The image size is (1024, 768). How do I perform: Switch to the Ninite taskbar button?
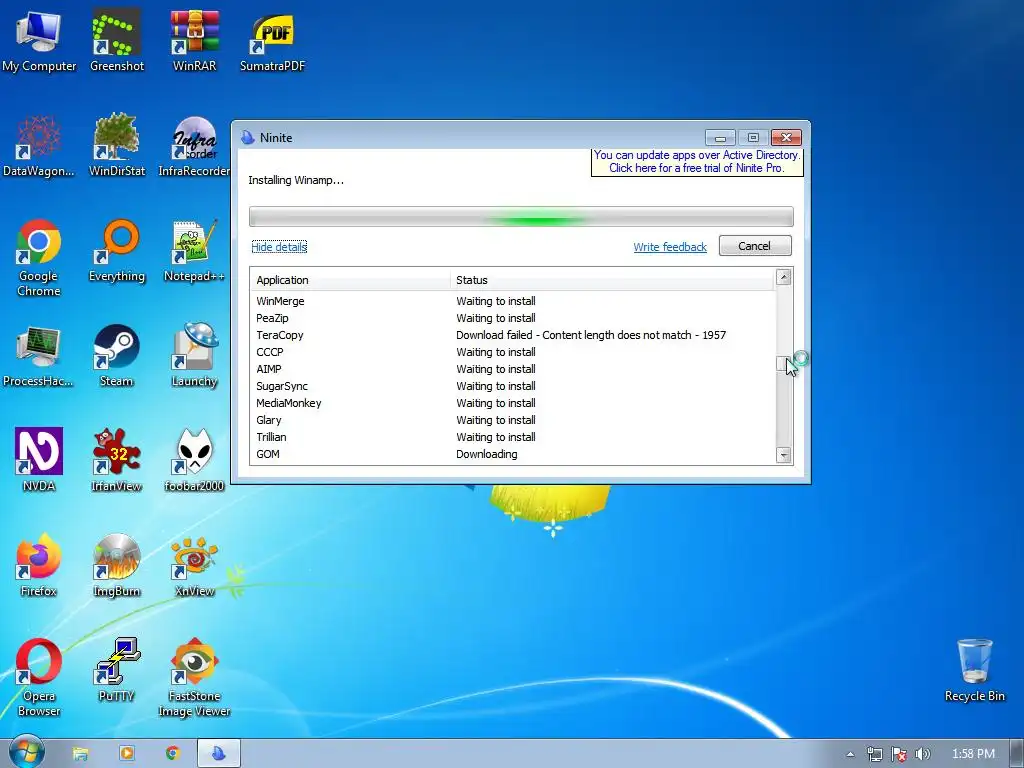coord(219,754)
